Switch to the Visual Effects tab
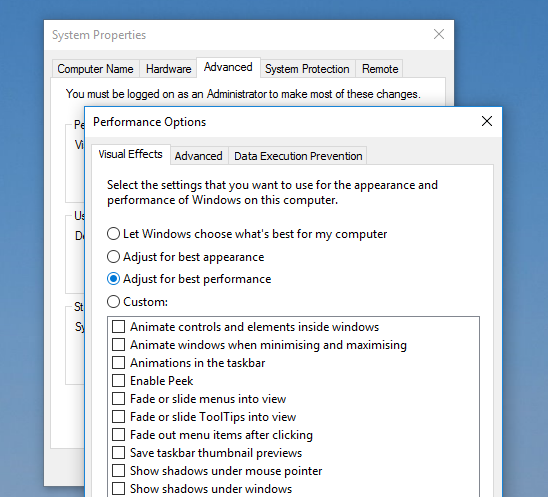The width and height of the screenshot is (548, 497). (x=130, y=154)
